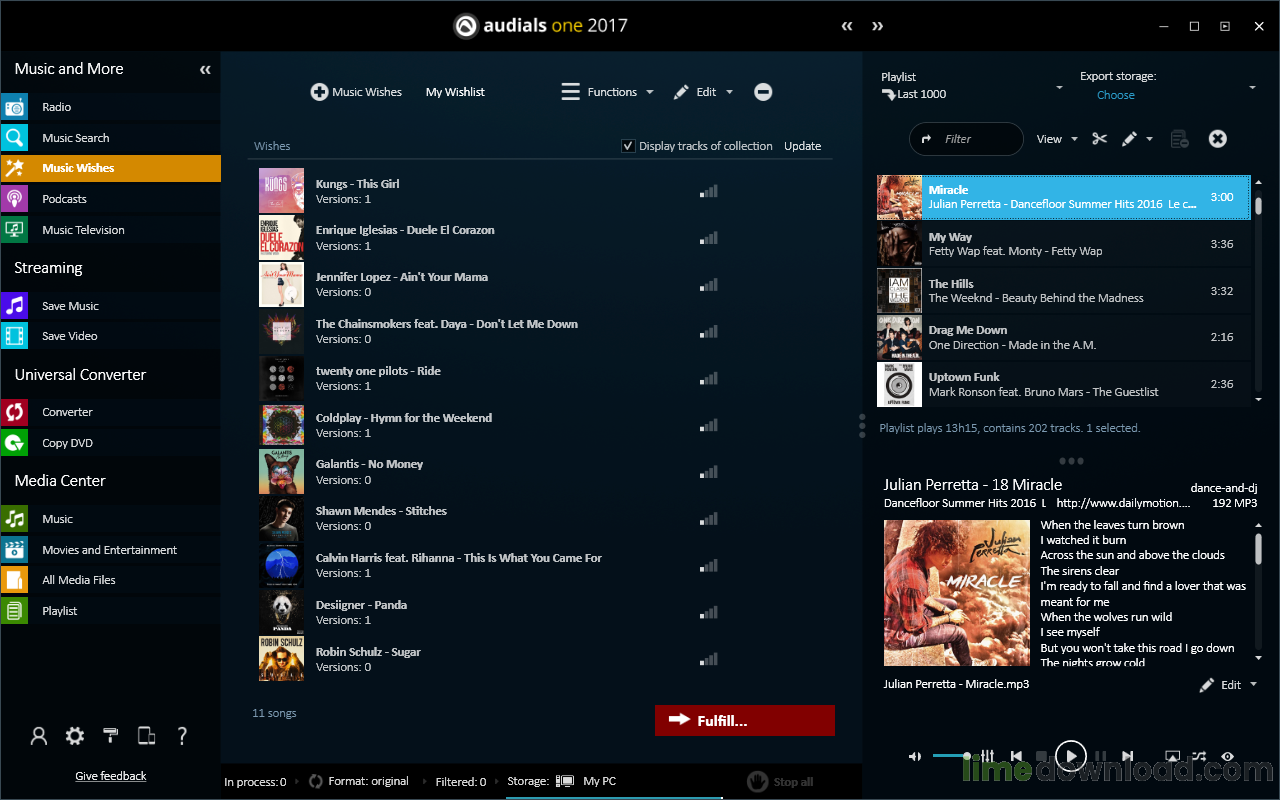Open the View dropdown above the playlist
The image size is (1280, 800).
pos(1053,139)
